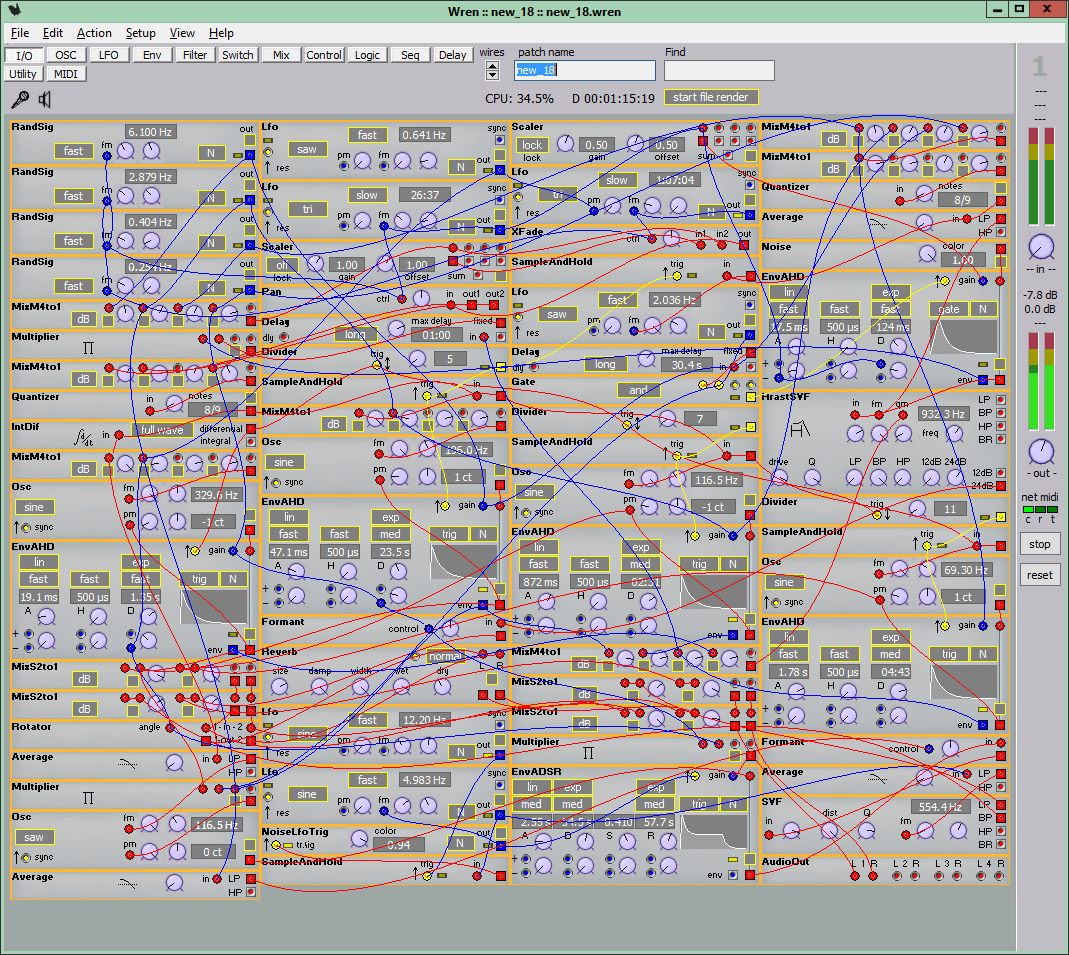Click the filter glyph in the HrastSVF module
Image resolution: width=1069 pixels, height=955 pixels.
[800, 429]
